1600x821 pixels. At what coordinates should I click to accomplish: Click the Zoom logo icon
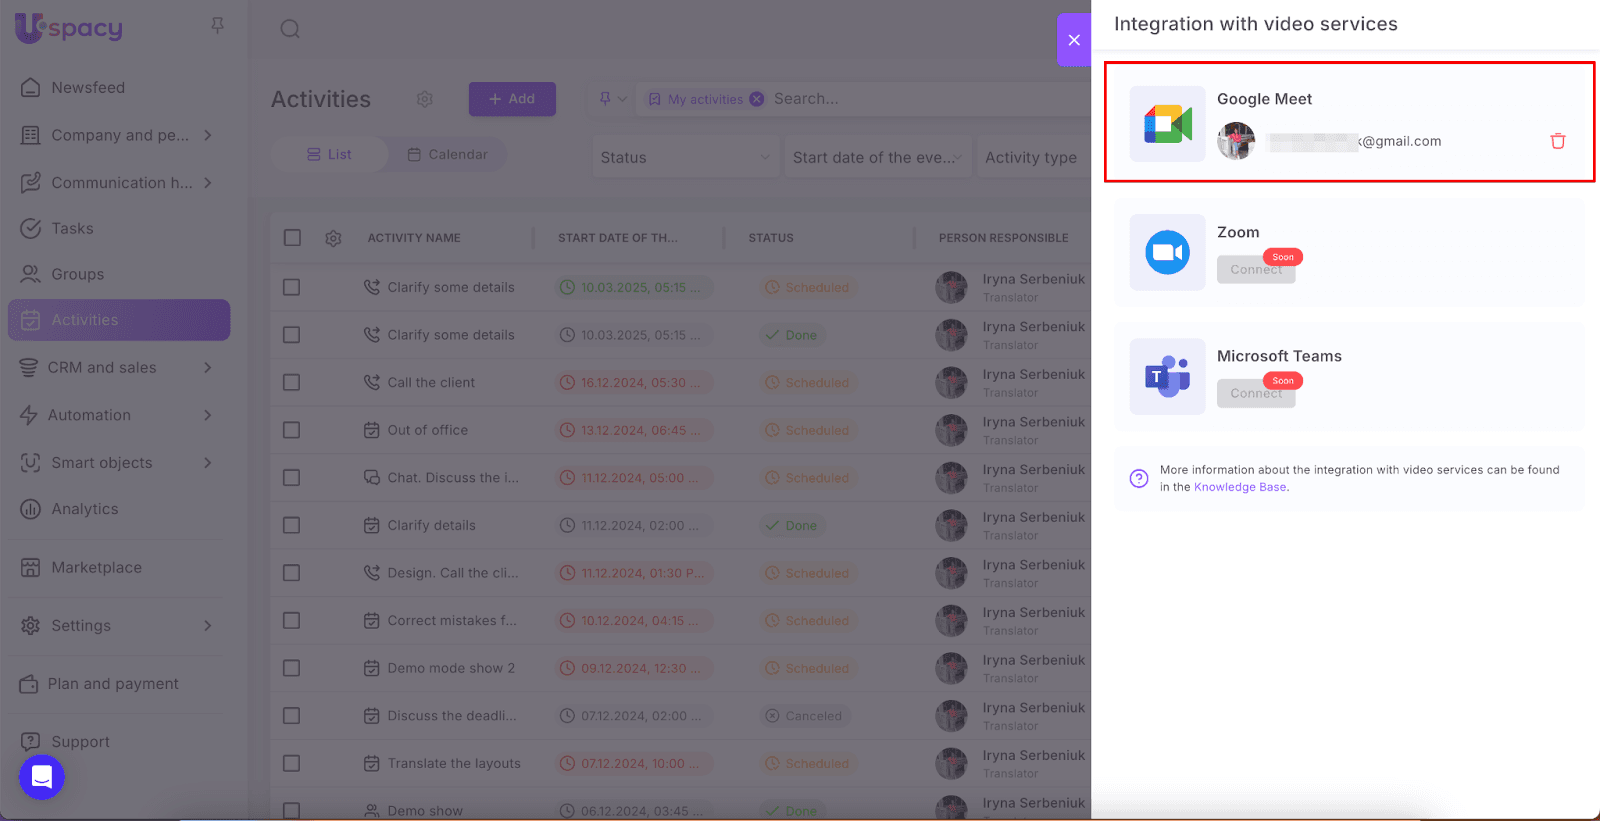tap(1167, 253)
